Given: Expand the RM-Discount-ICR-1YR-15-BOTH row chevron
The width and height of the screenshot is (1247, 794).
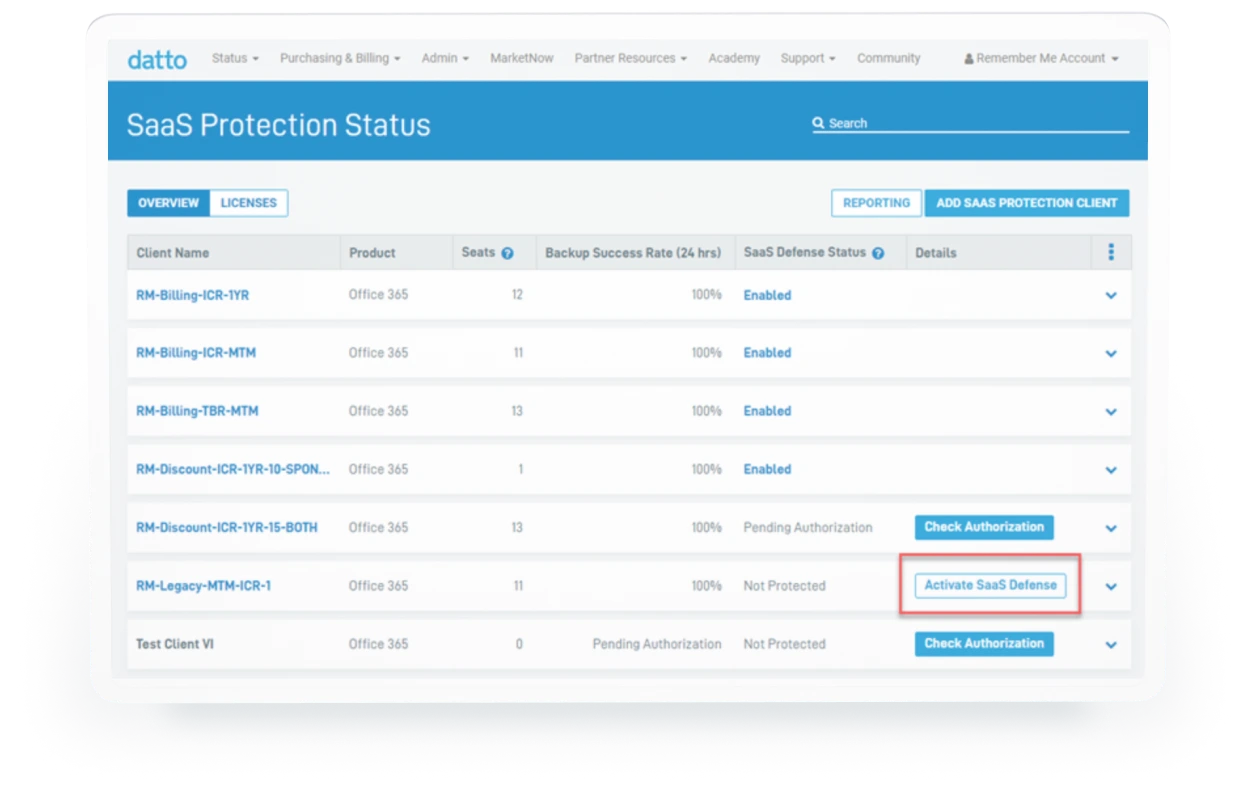Looking at the screenshot, I should (x=1111, y=529).
